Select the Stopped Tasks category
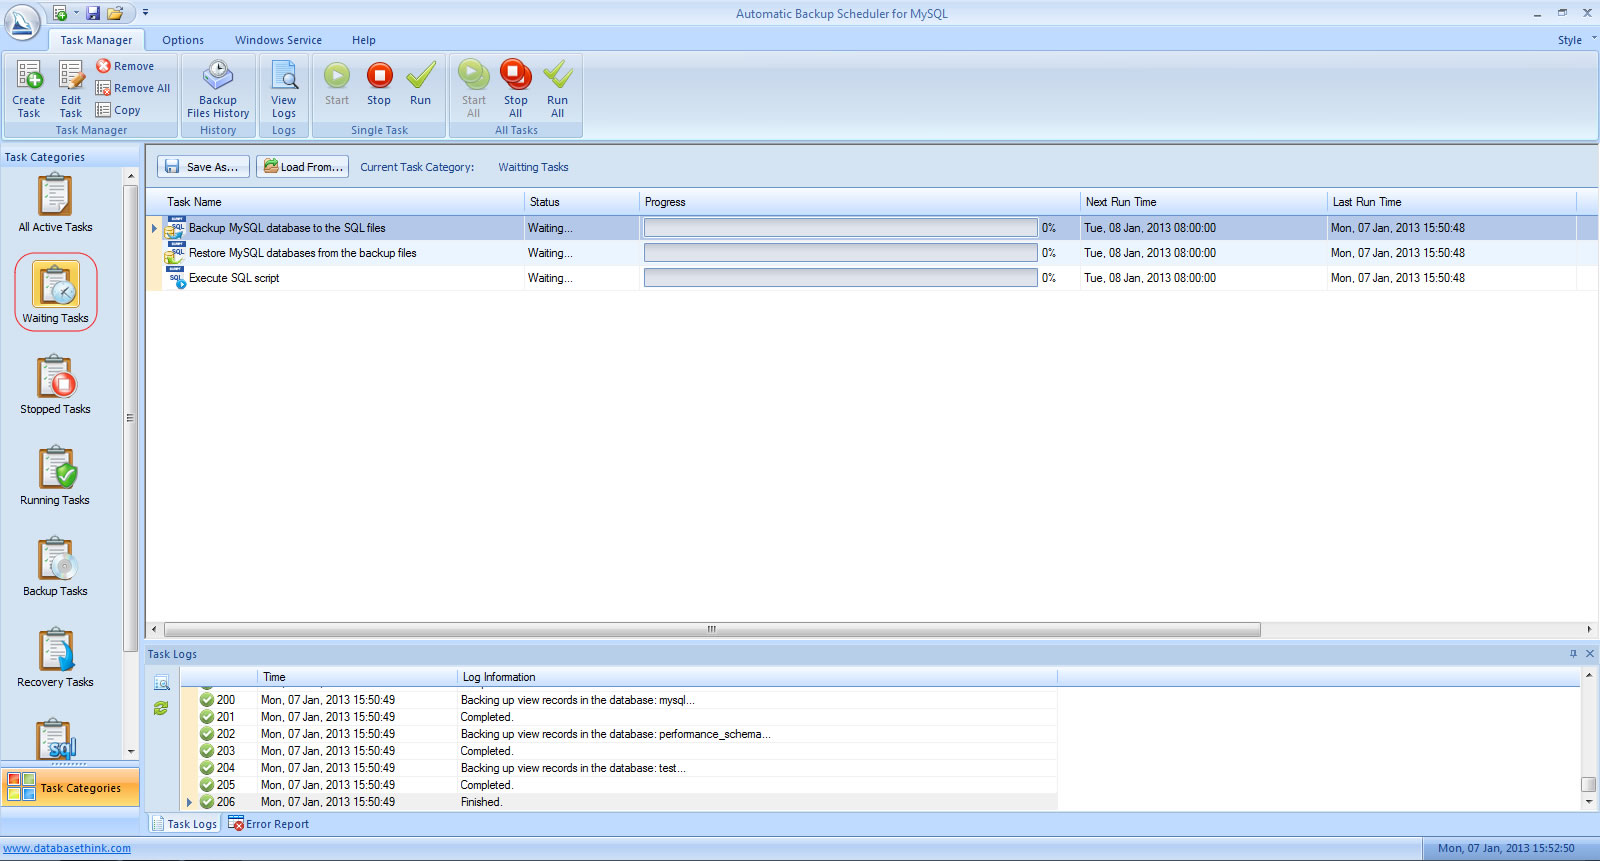 55,385
